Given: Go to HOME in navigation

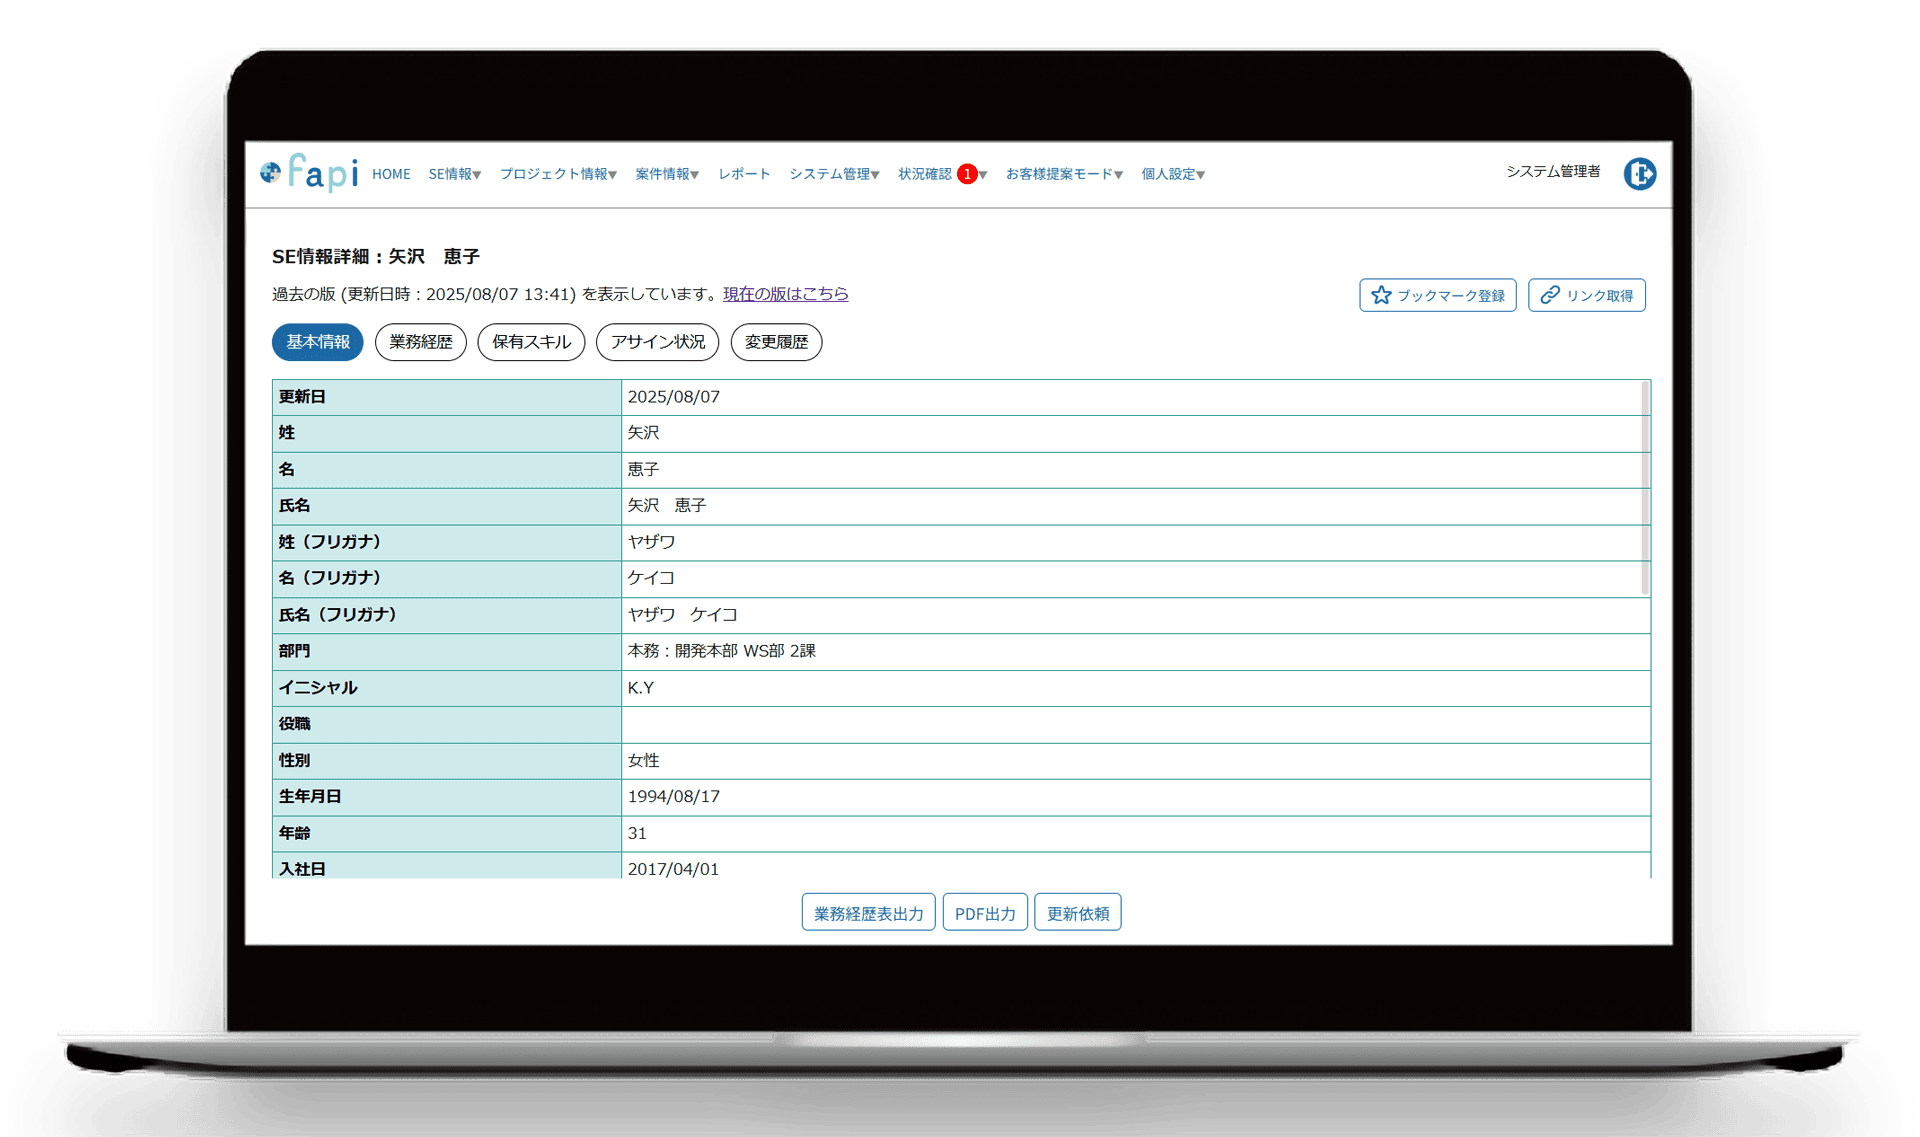Looking at the screenshot, I should (391, 174).
